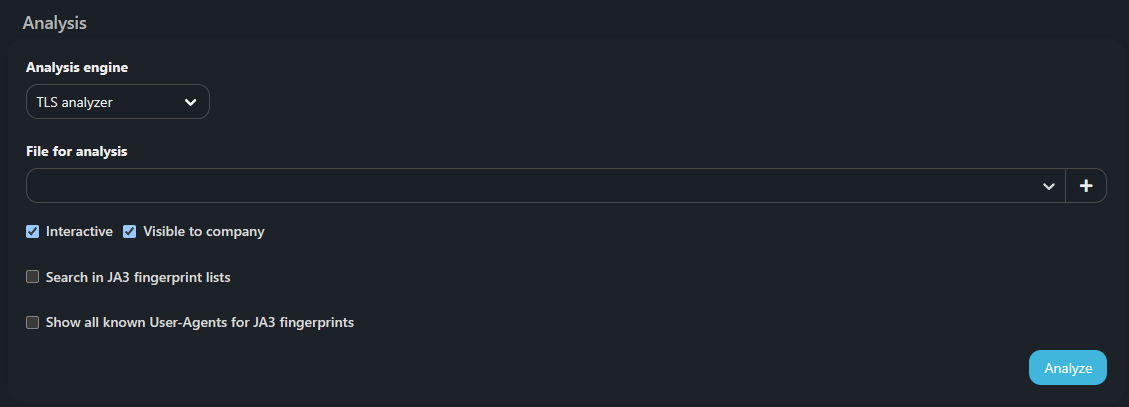Image resolution: width=1129 pixels, height=407 pixels.
Task: Click the File for analysis field label
Action: (77, 152)
